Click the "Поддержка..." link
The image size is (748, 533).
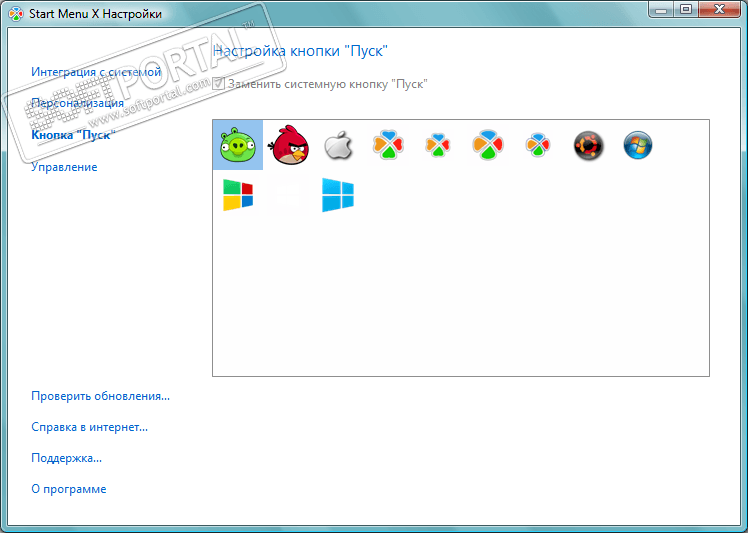(66, 458)
